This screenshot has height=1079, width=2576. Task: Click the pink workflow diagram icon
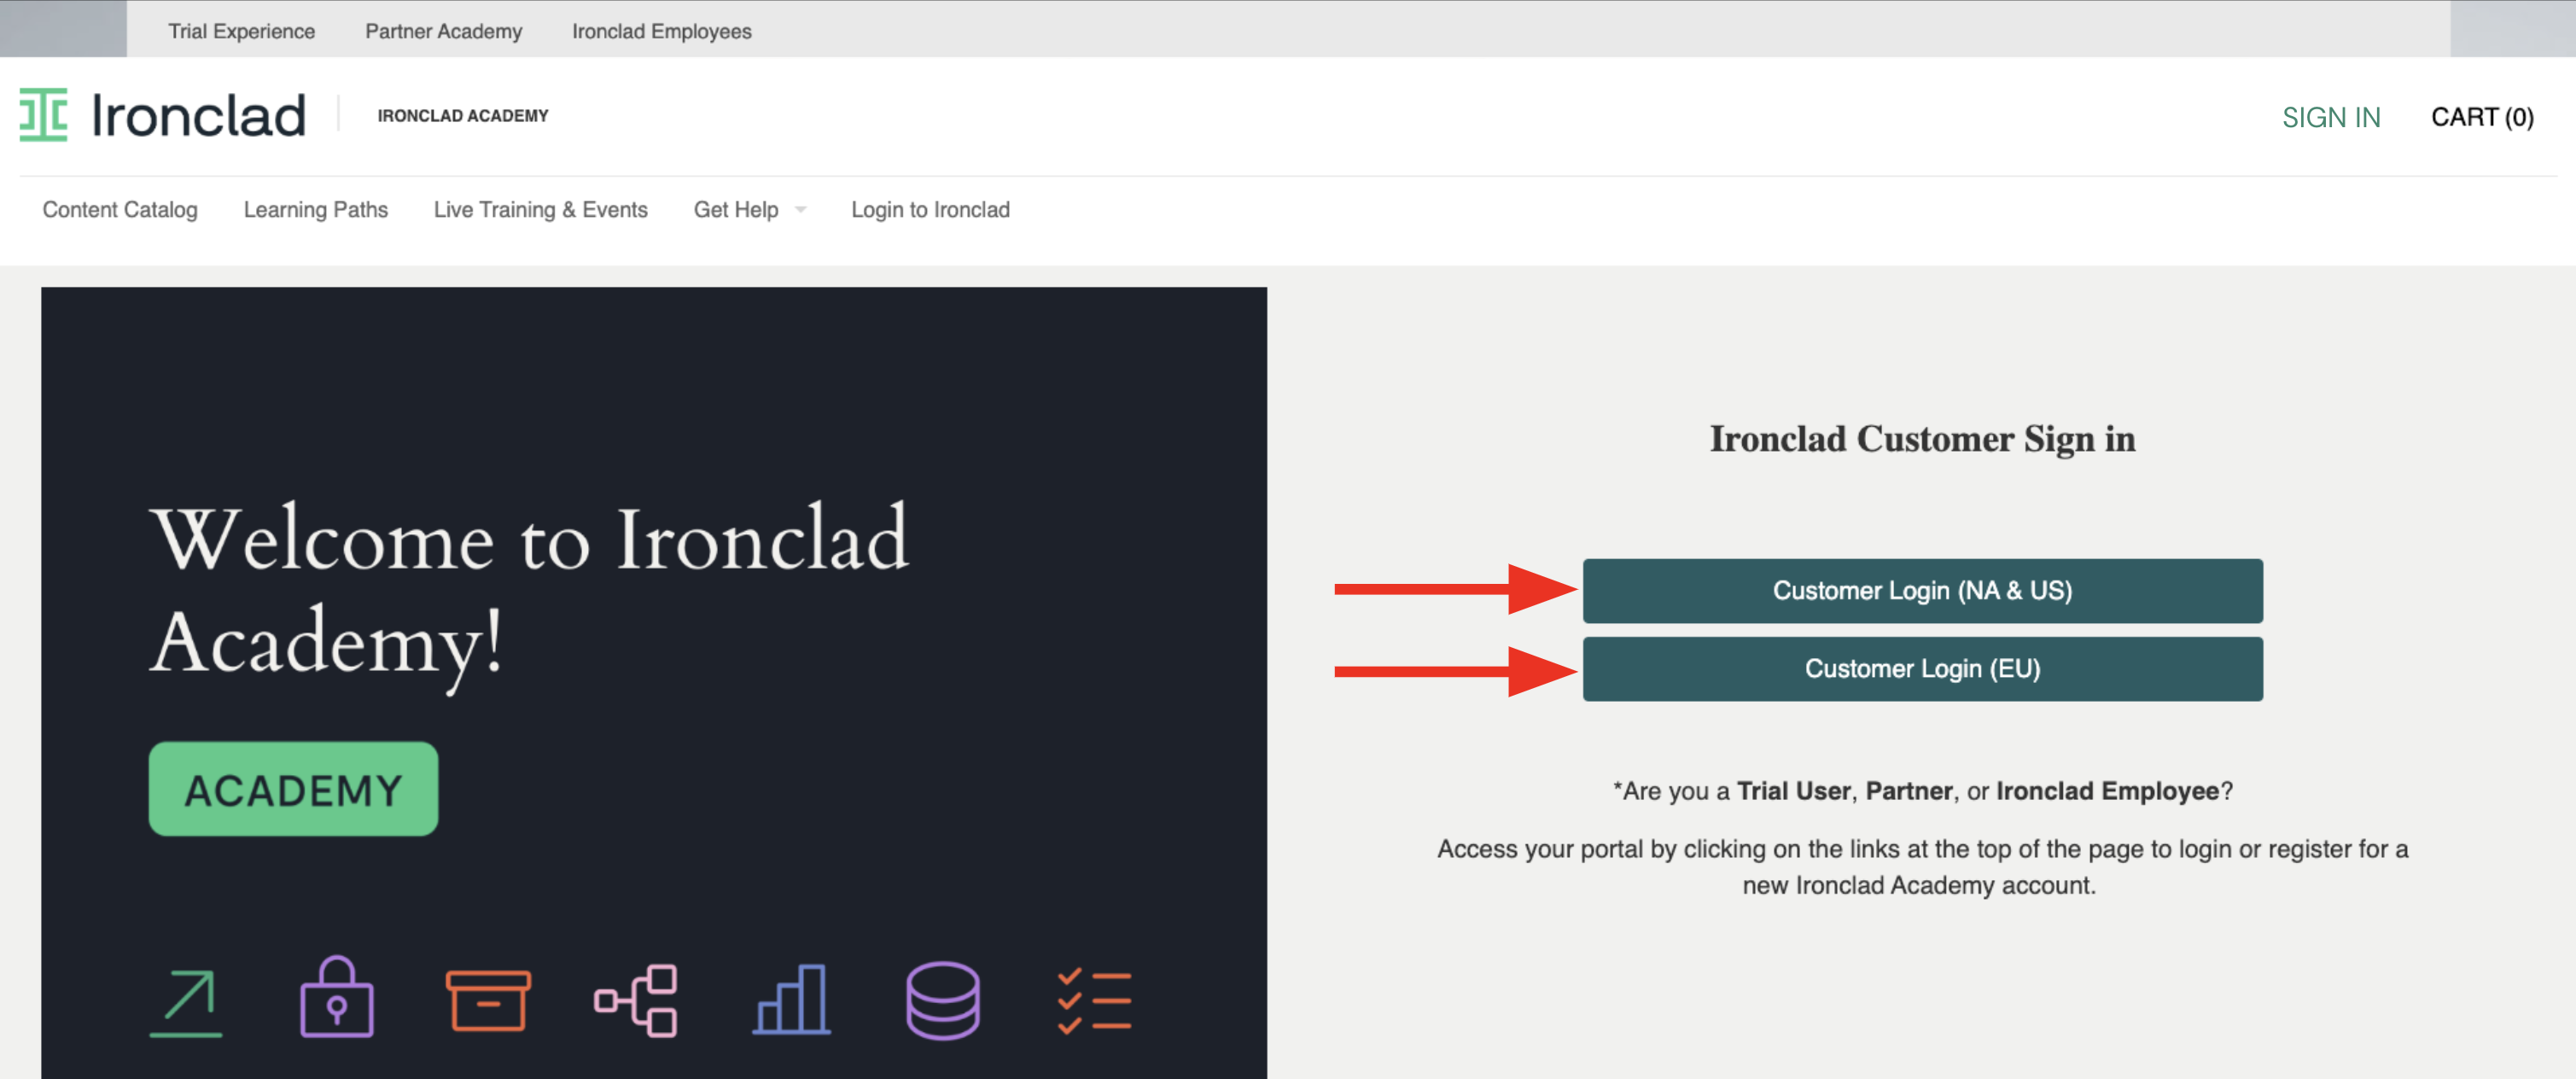(636, 1000)
